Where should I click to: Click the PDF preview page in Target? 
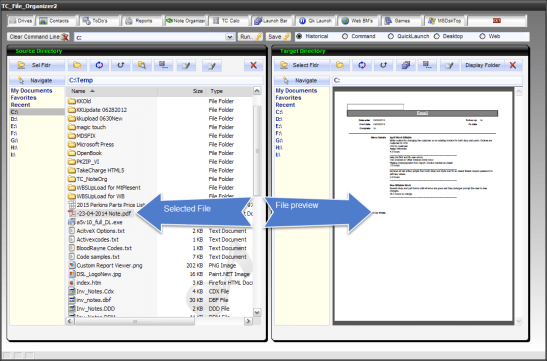[423, 206]
